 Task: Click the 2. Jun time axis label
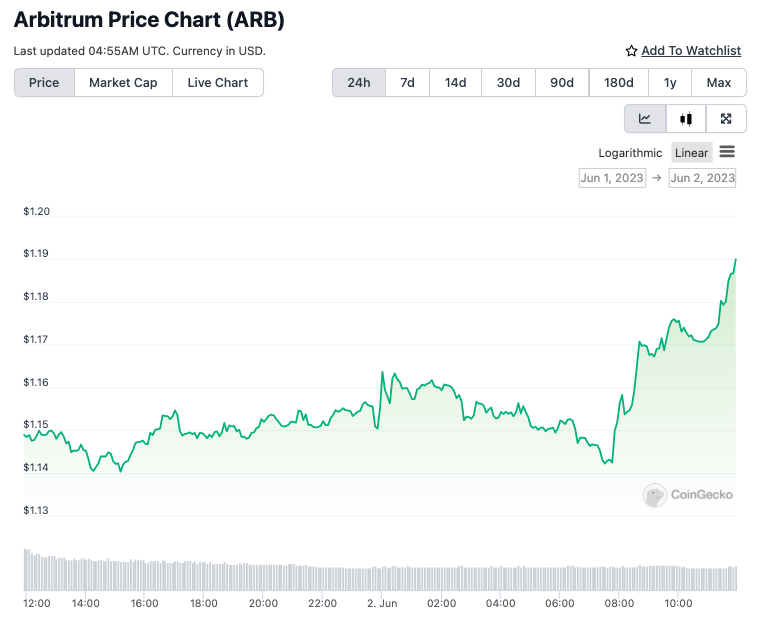click(x=382, y=604)
